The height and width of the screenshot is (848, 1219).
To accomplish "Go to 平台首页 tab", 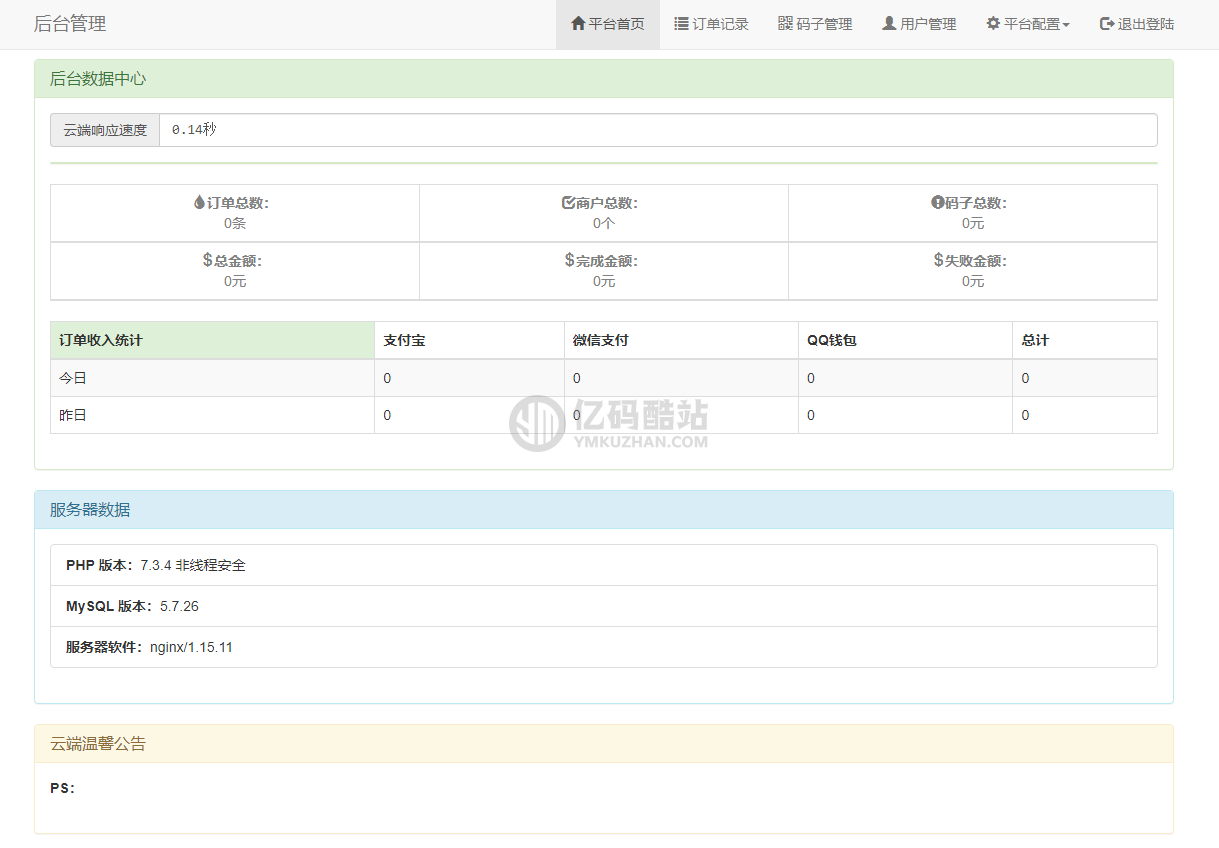I will pyautogui.click(x=607, y=24).
